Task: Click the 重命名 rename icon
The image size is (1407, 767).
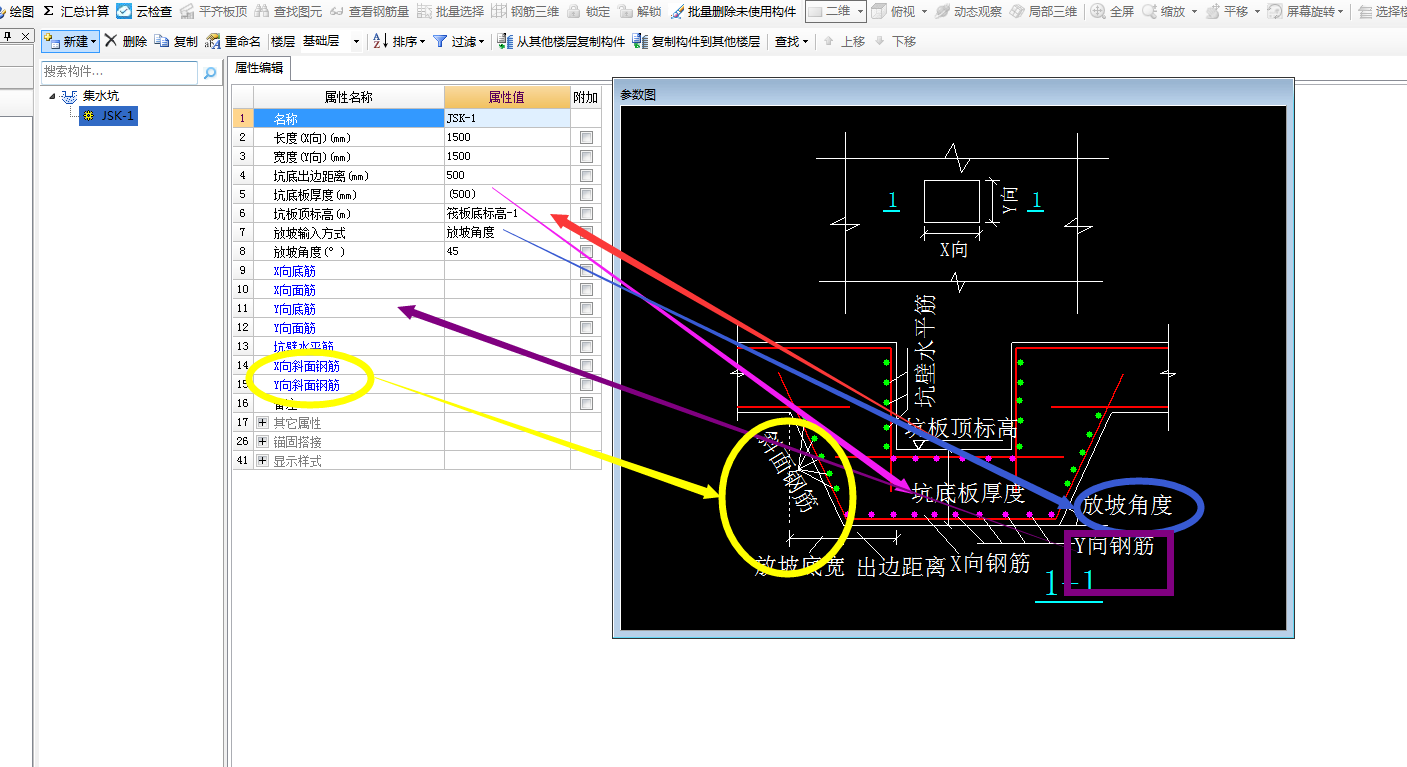Action: [213, 41]
